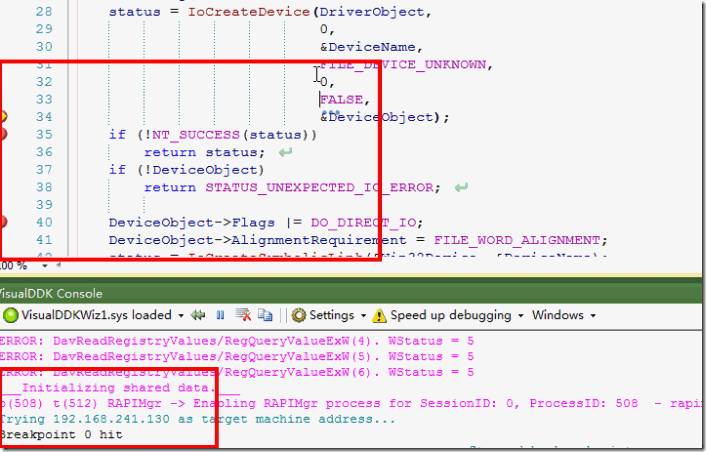Screen dimensions: 706x452
Task: Click the copy pages icon in console toolbar
Action: pyautogui.click(x=265, y=315)
